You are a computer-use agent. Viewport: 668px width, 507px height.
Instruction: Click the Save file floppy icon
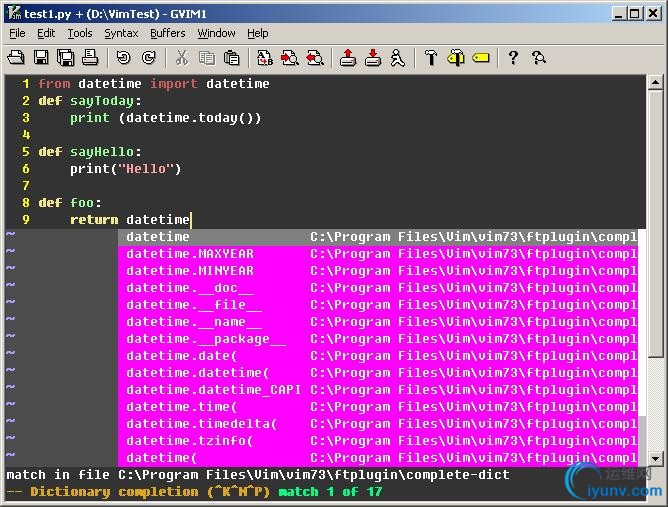coord(41,58)
